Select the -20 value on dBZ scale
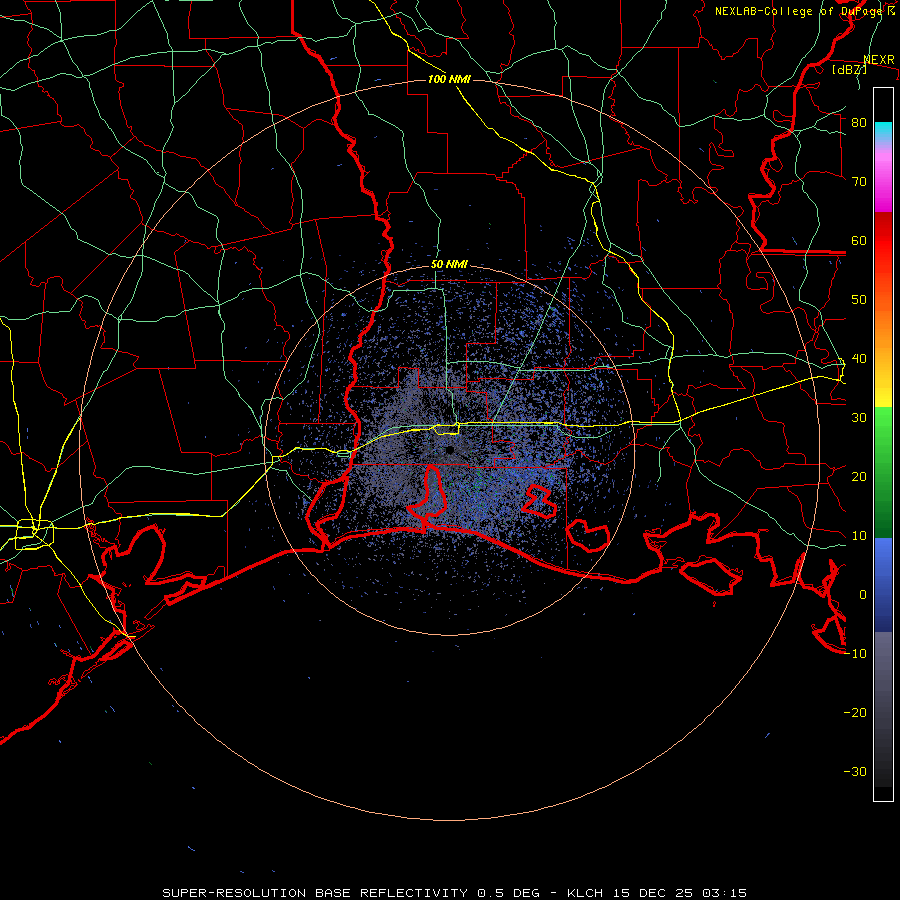 coord(855,713)
